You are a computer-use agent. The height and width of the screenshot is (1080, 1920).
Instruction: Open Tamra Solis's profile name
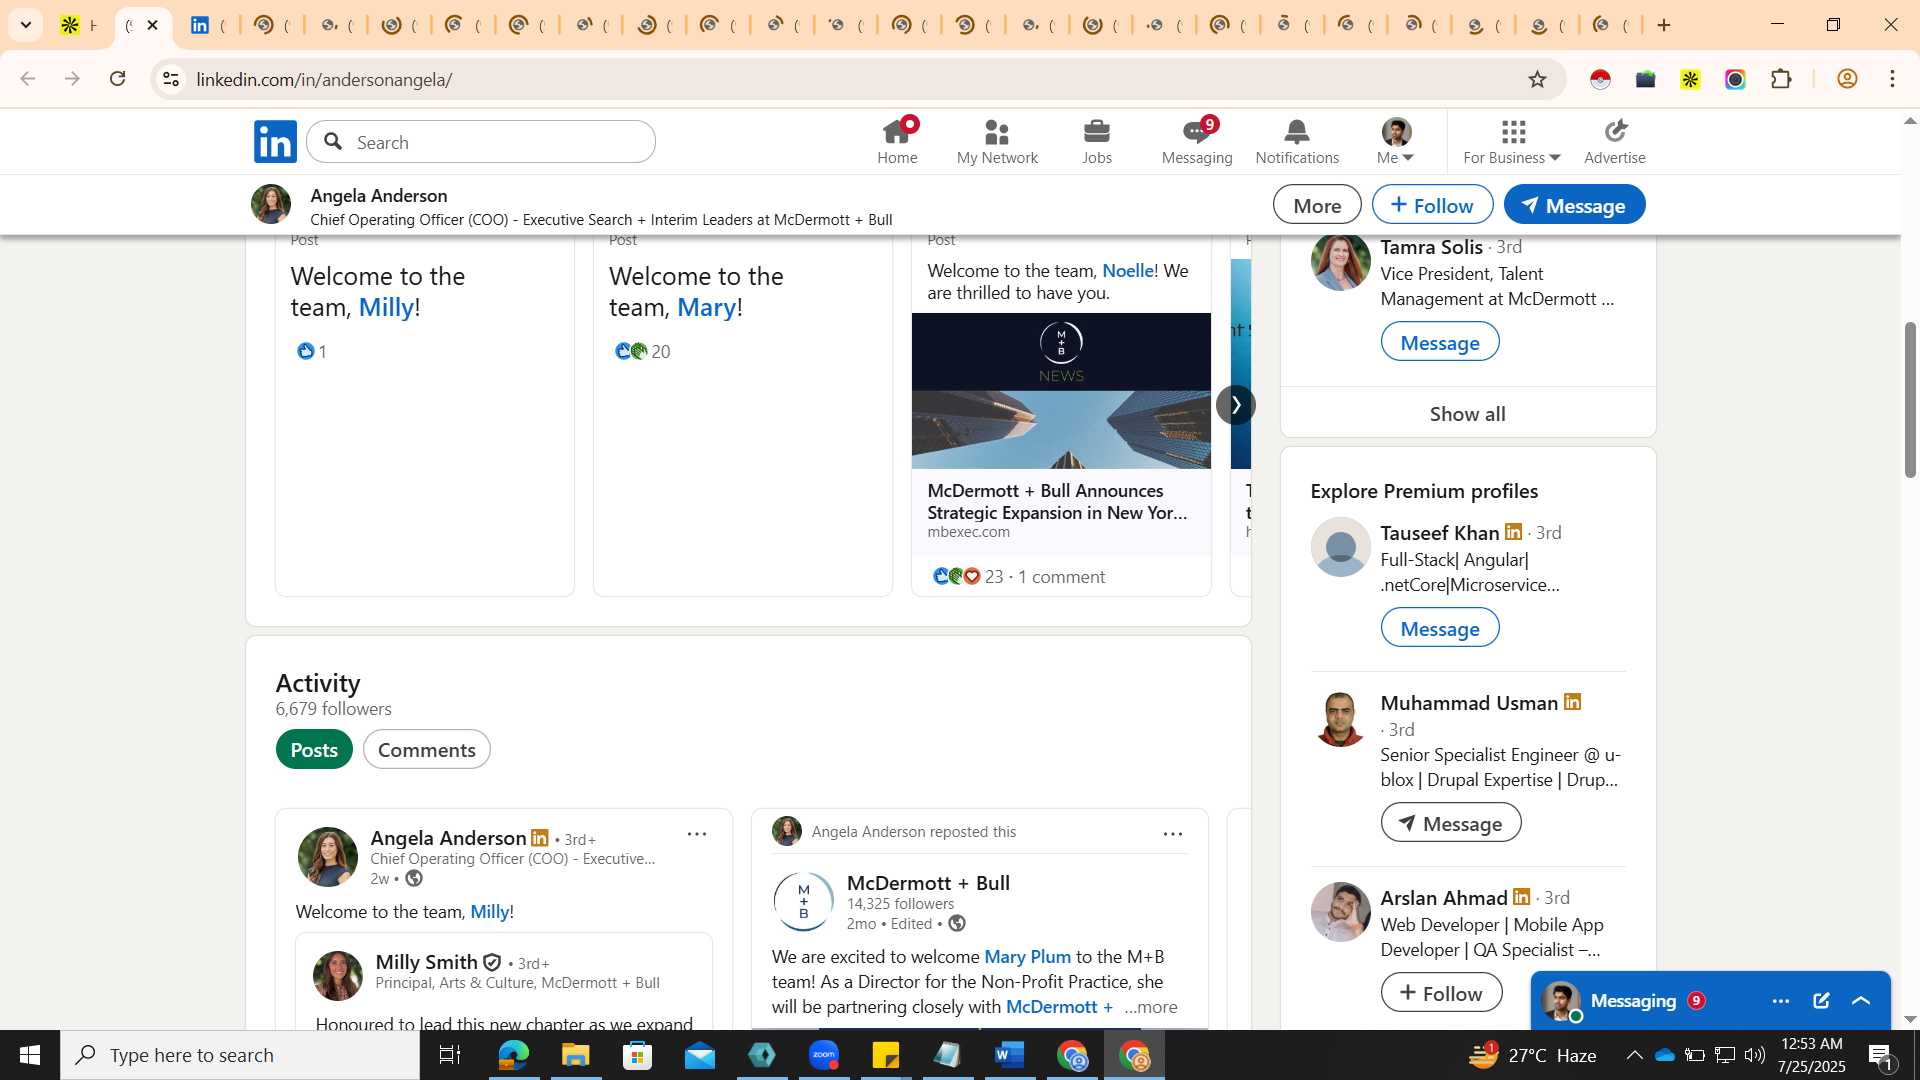click(1431, 247)
